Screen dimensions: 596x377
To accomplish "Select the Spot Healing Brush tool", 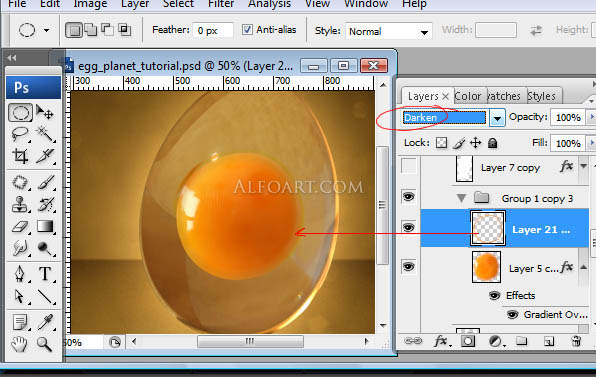I will point(20,183).
